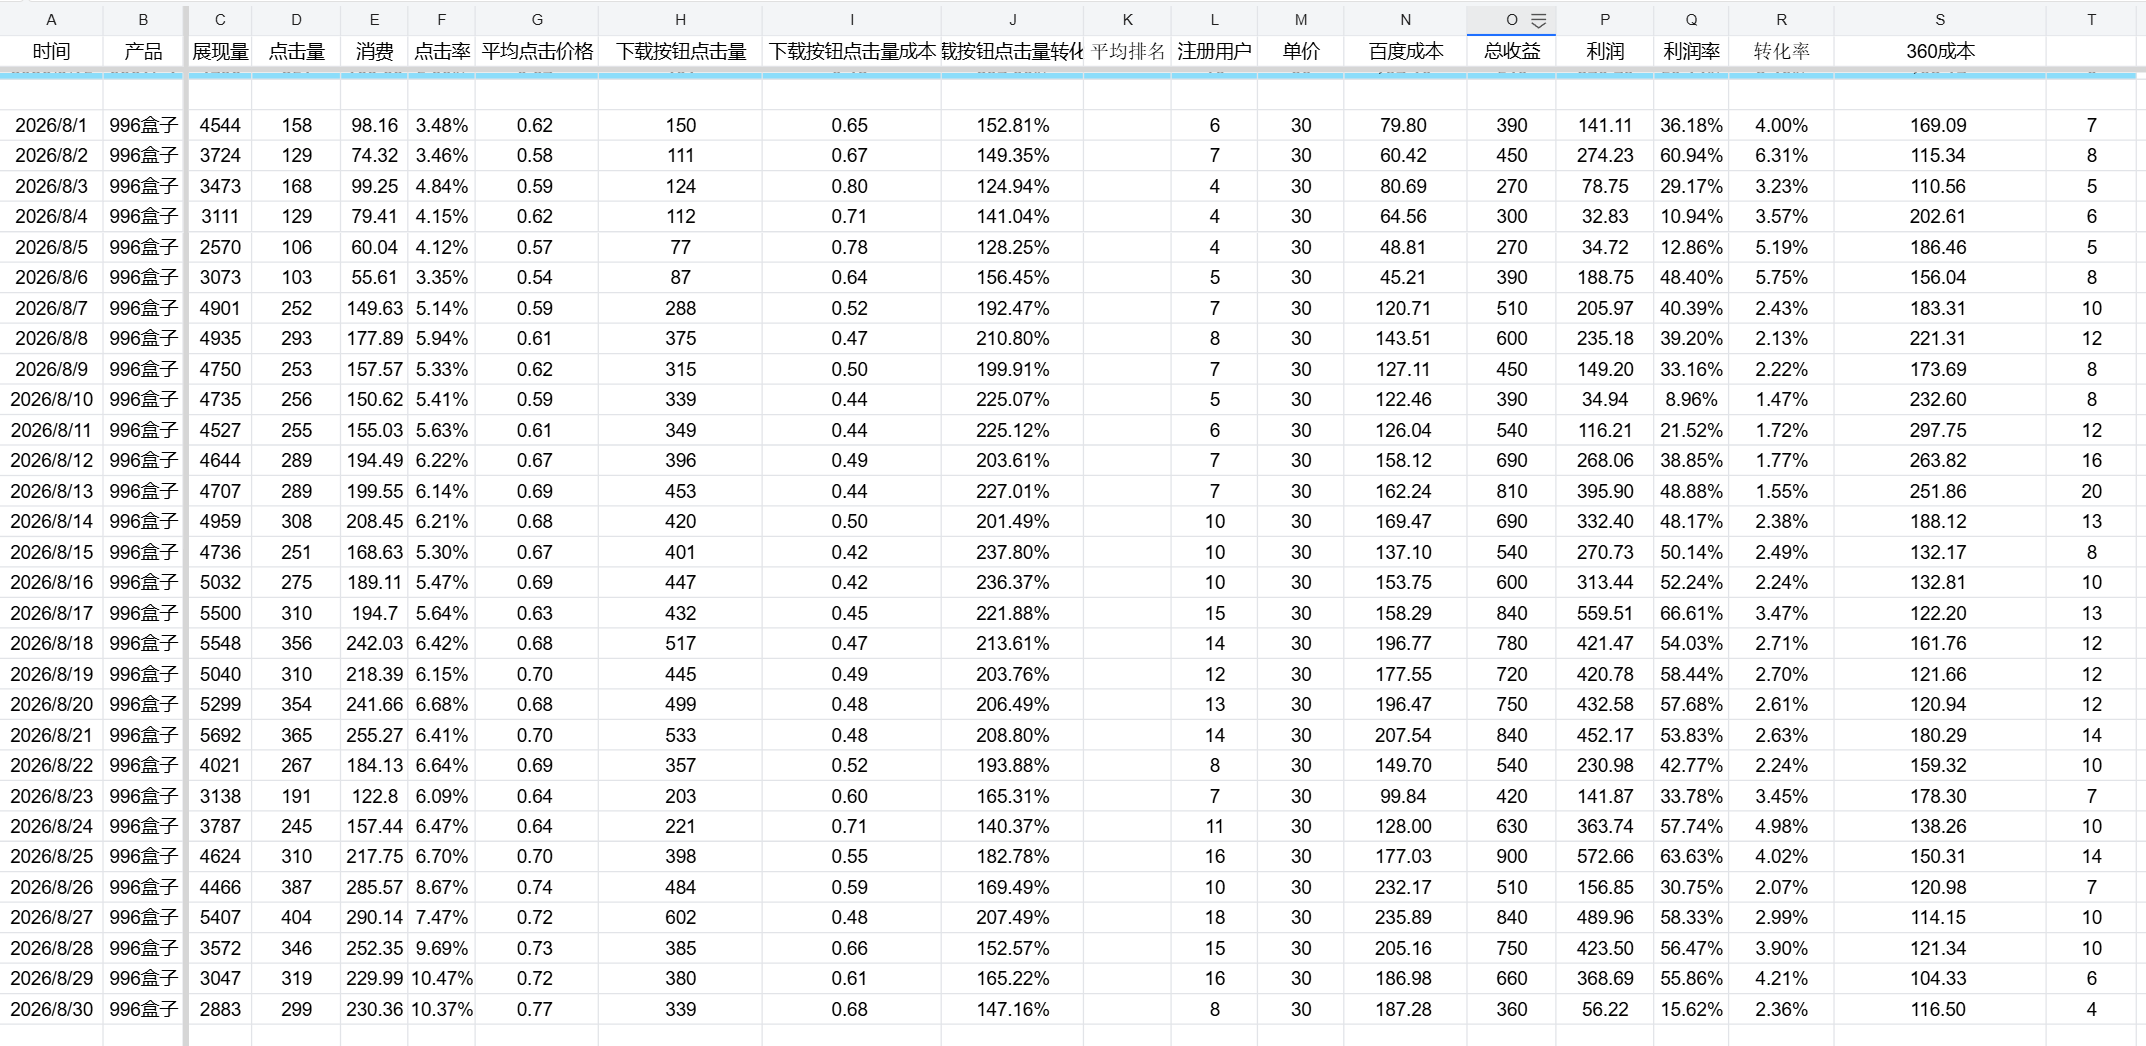Image resolution: width=2146 pixels, height=1046 pixels.
Task: Click the 消费 header cell
Action: coord(374,51)
